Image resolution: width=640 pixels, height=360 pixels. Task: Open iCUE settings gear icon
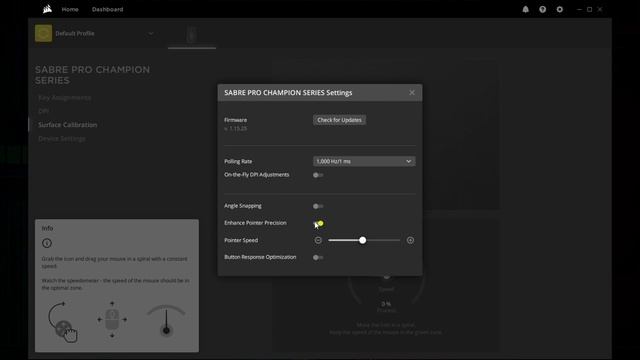coord(560,9)
